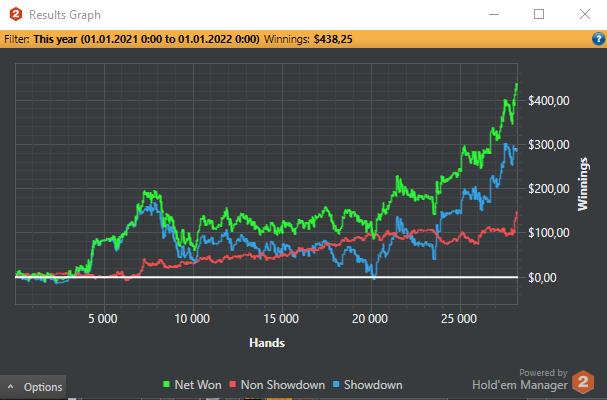Click the blue Showdown legend square
This screenshot has width=607, height=400.
pyautogui.click(x=336, y=385)
